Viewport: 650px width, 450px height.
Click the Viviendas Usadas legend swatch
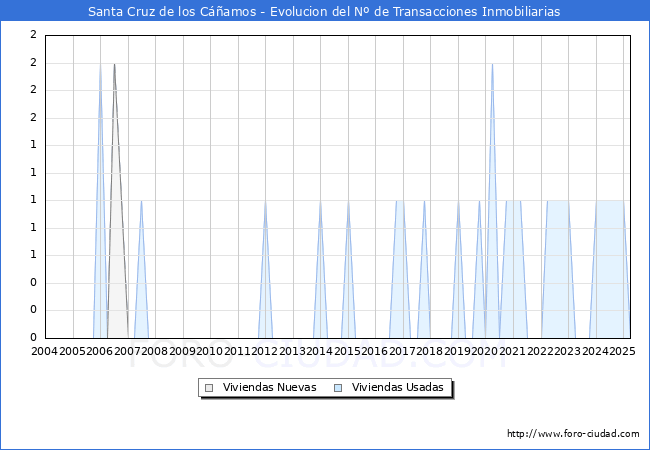pyautogui.click(x=338, y=388)
